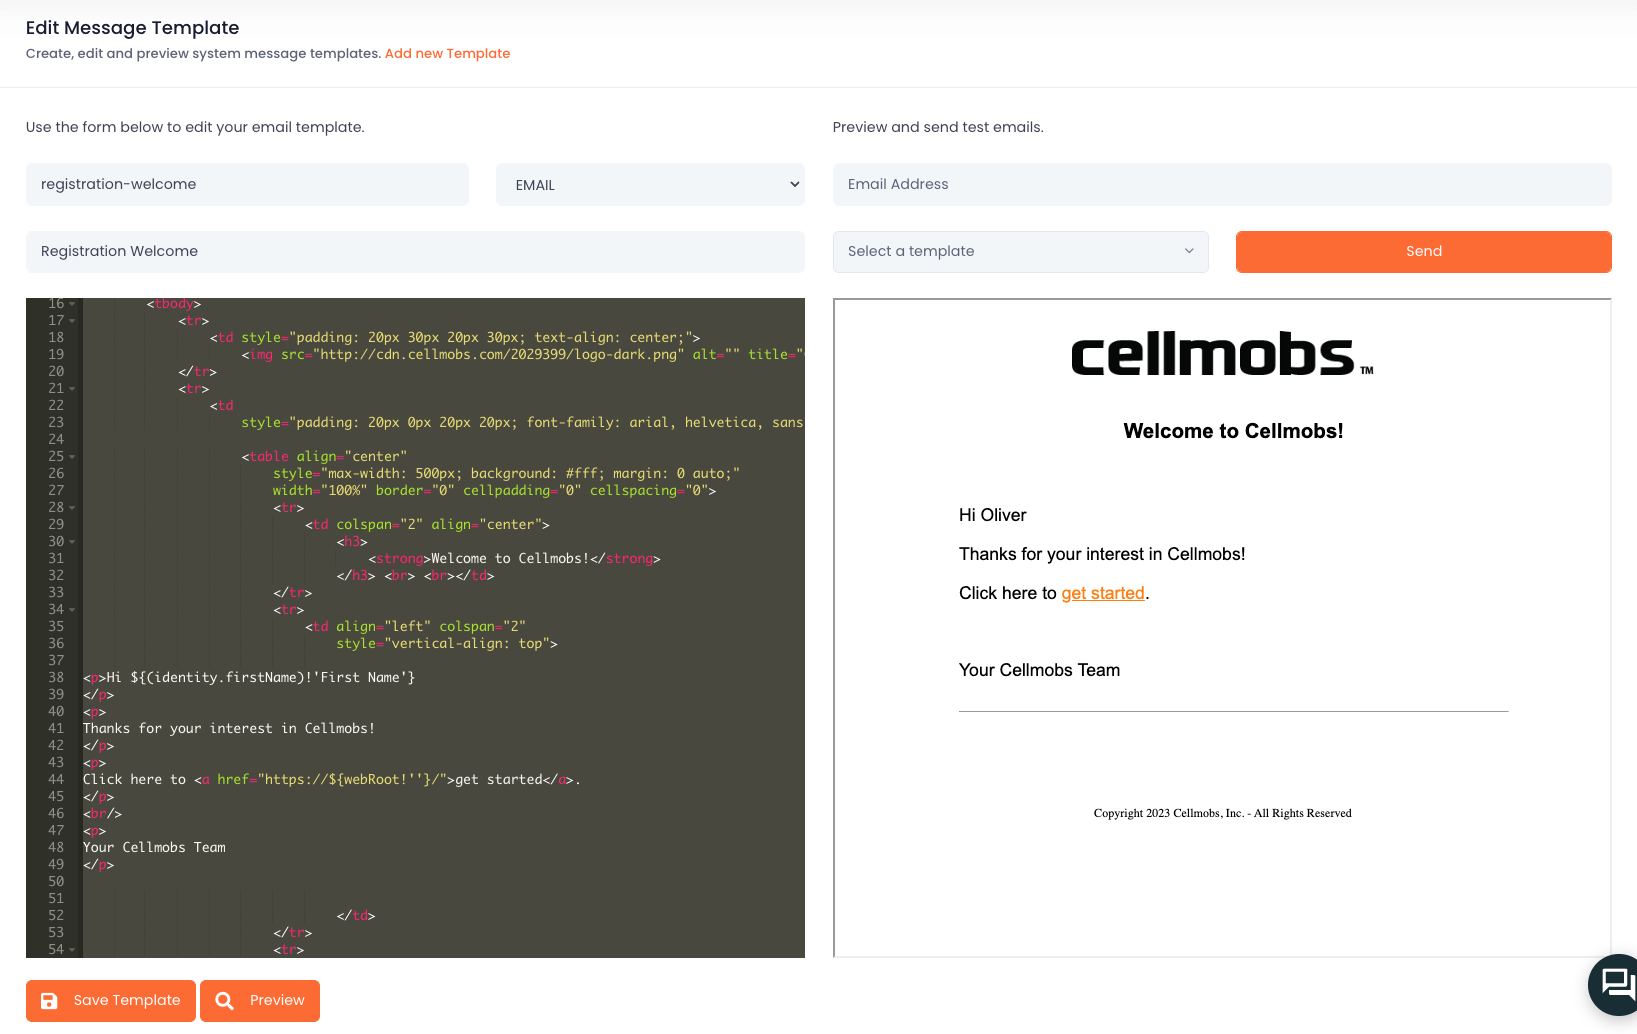Screen dimensions: 1637x1034
Task: Click the Preview button
Action: pyautogui.click(x=260, y=1001)
